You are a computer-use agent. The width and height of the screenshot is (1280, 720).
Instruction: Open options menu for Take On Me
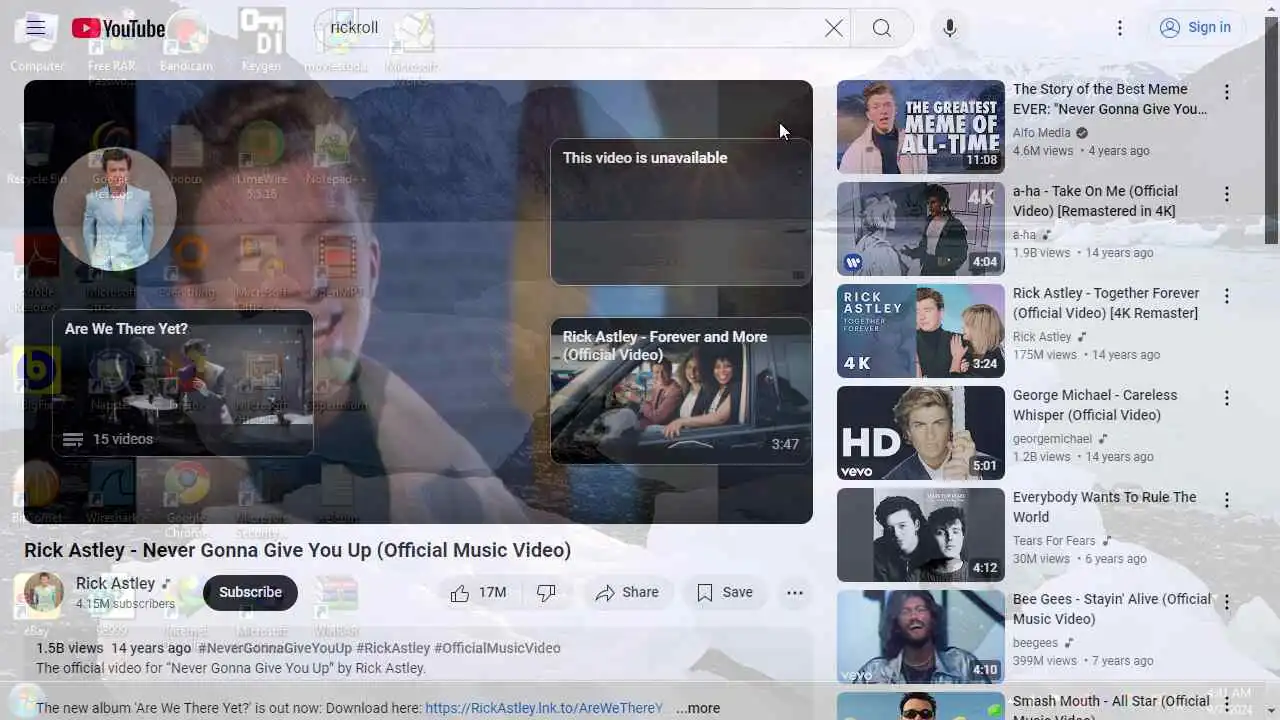[1227, 194]
